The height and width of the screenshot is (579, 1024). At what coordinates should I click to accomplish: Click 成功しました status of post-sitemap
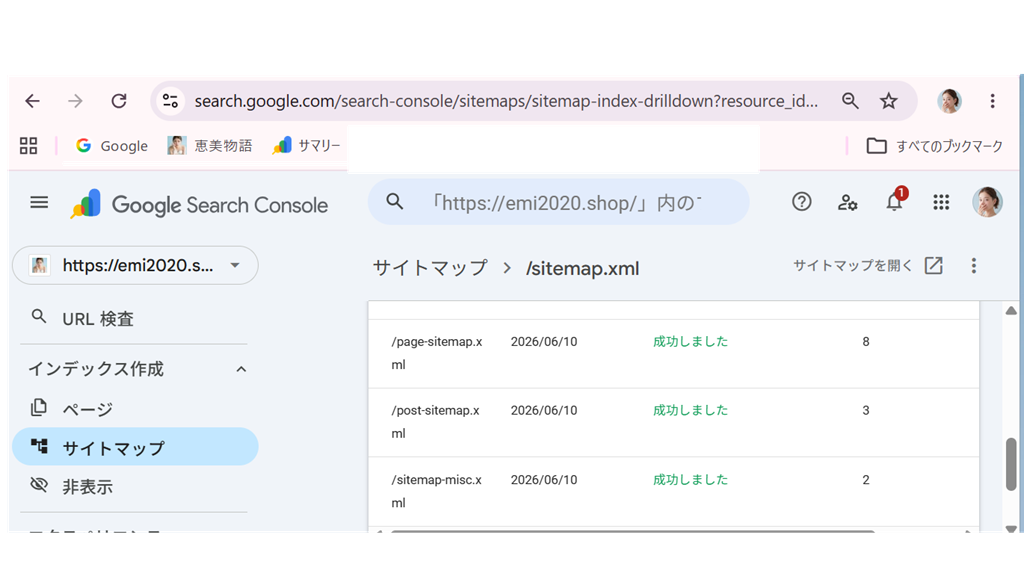tap(690, 410)
